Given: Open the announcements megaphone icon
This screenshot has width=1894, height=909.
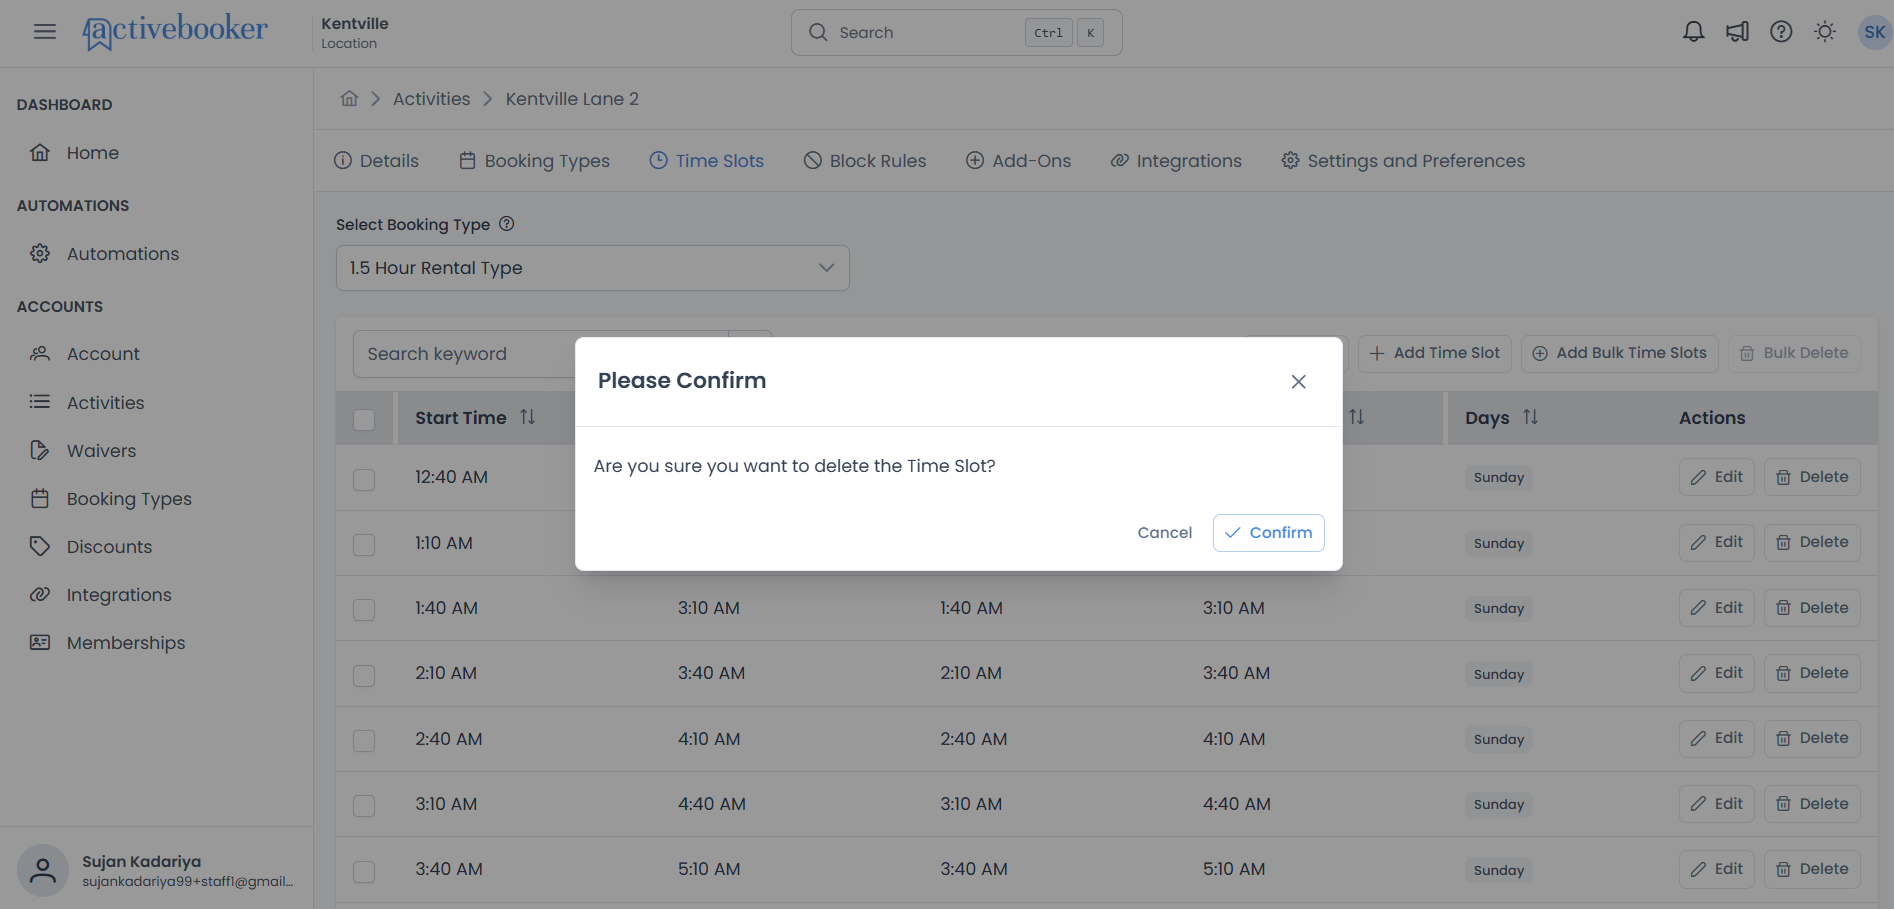Looking at the screenshot, I should click(1737, 32).
